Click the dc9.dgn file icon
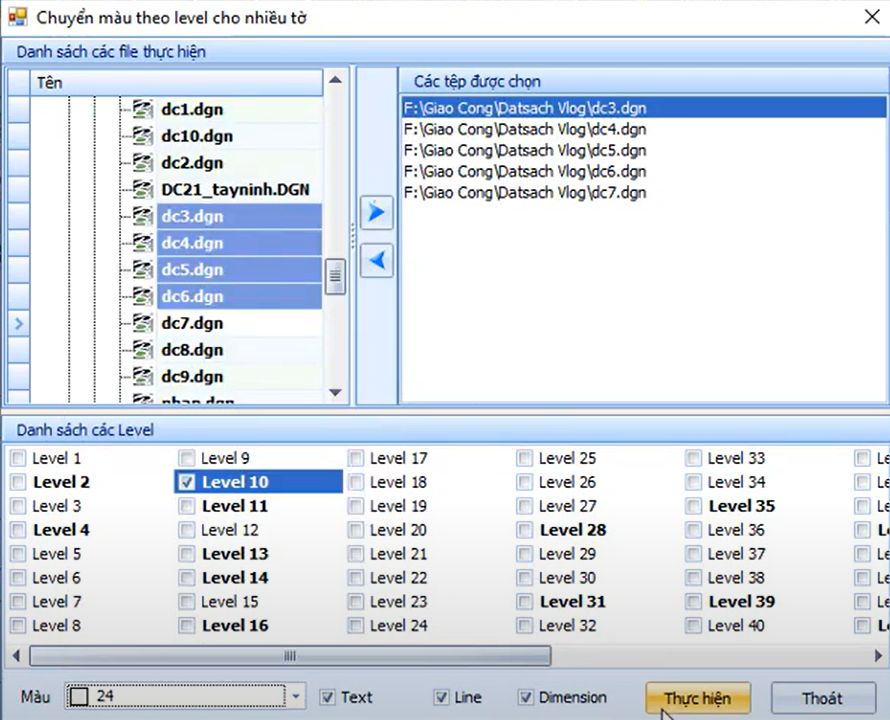 [143, 377]
